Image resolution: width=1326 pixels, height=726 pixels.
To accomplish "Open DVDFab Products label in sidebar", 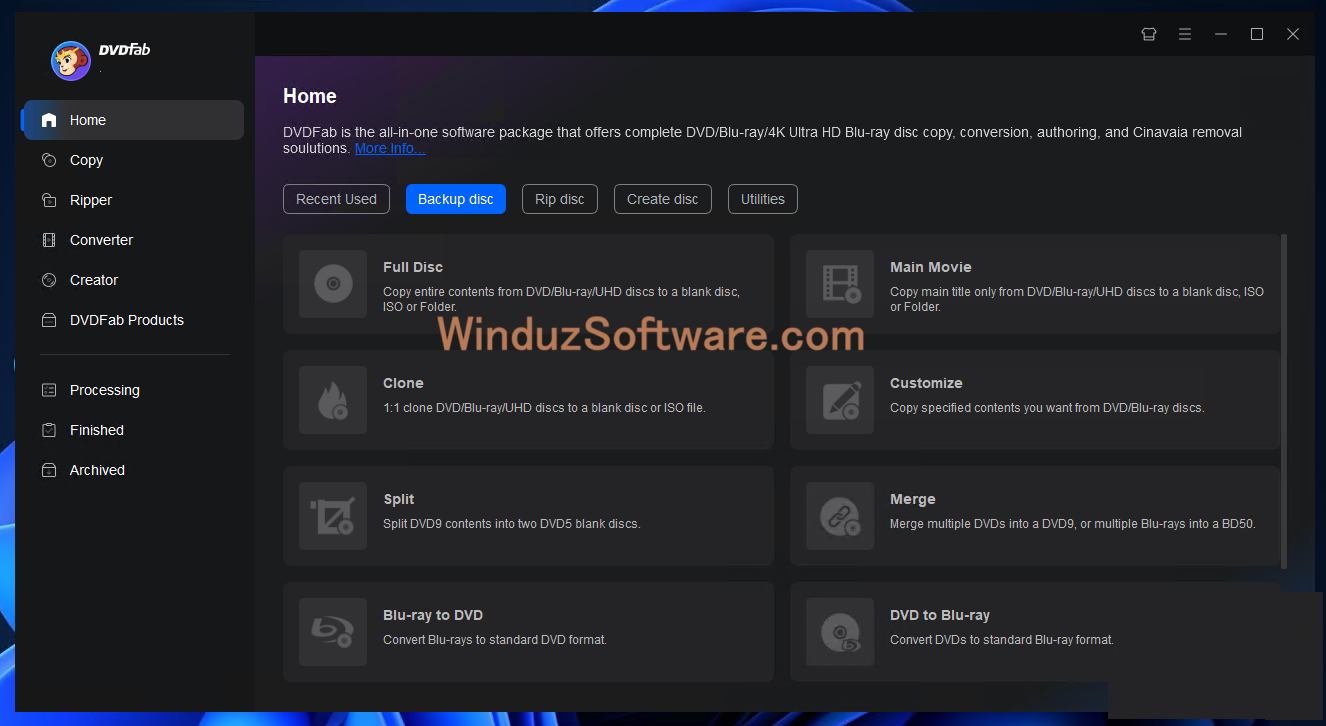I will point(127,320).
